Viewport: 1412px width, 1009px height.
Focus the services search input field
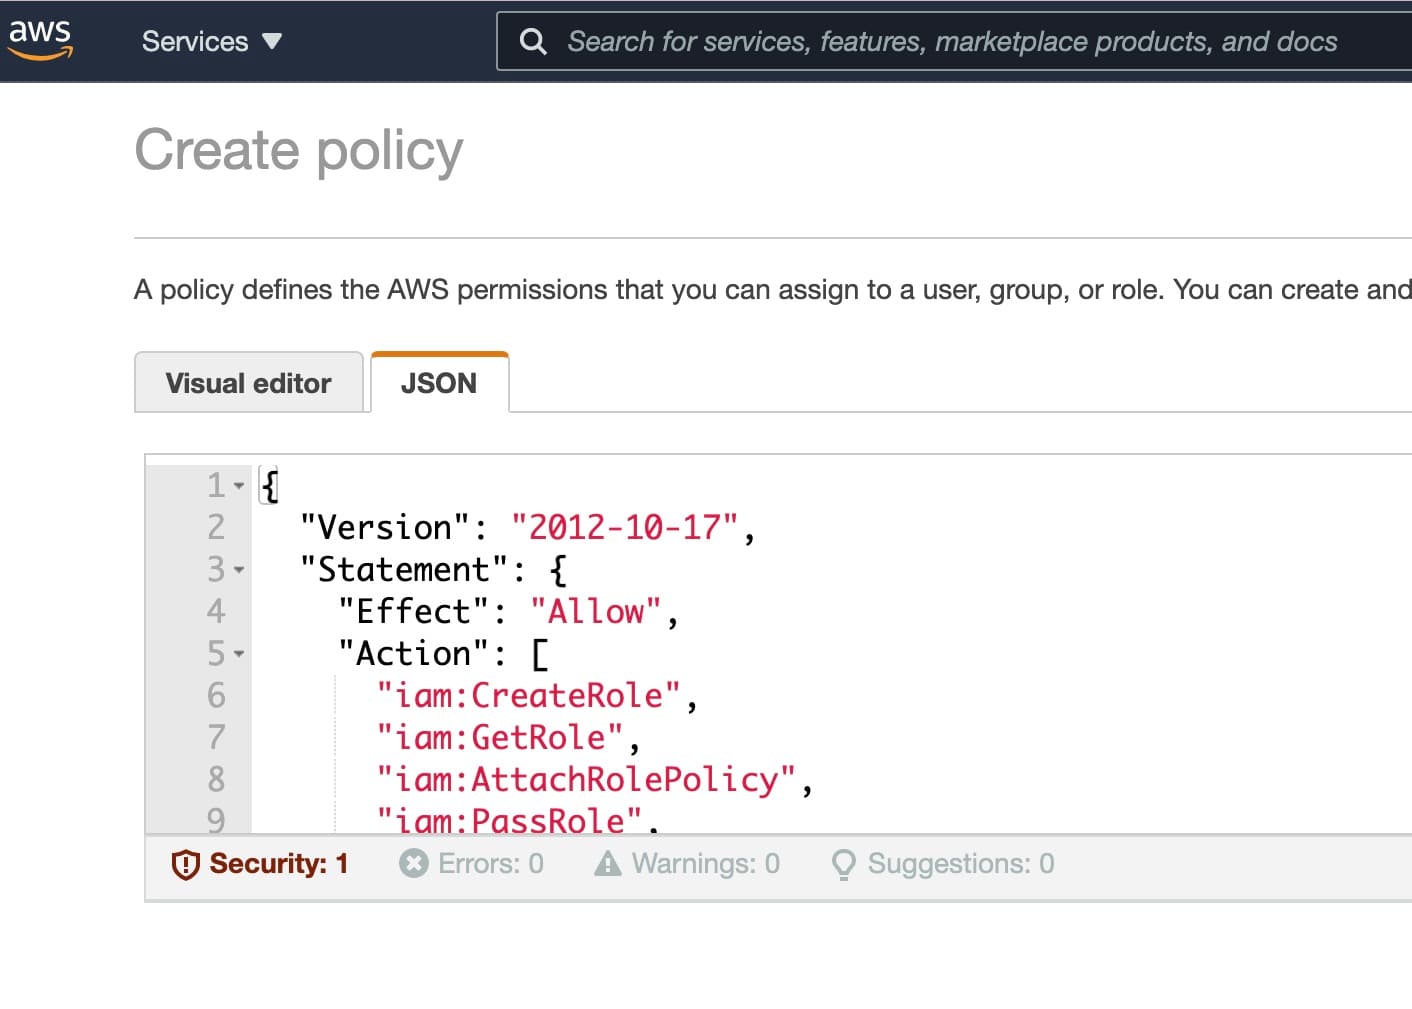954,41
